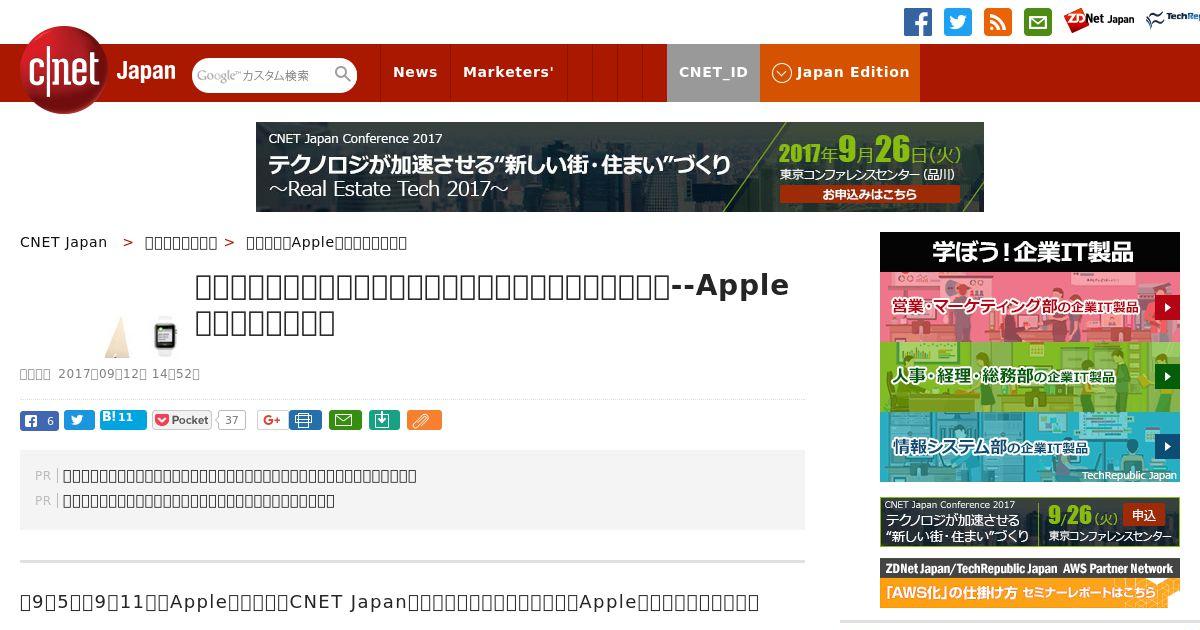Open the enterprise IT products learning banner header
1200x630 pixels.
click(x=1030, y=252)
